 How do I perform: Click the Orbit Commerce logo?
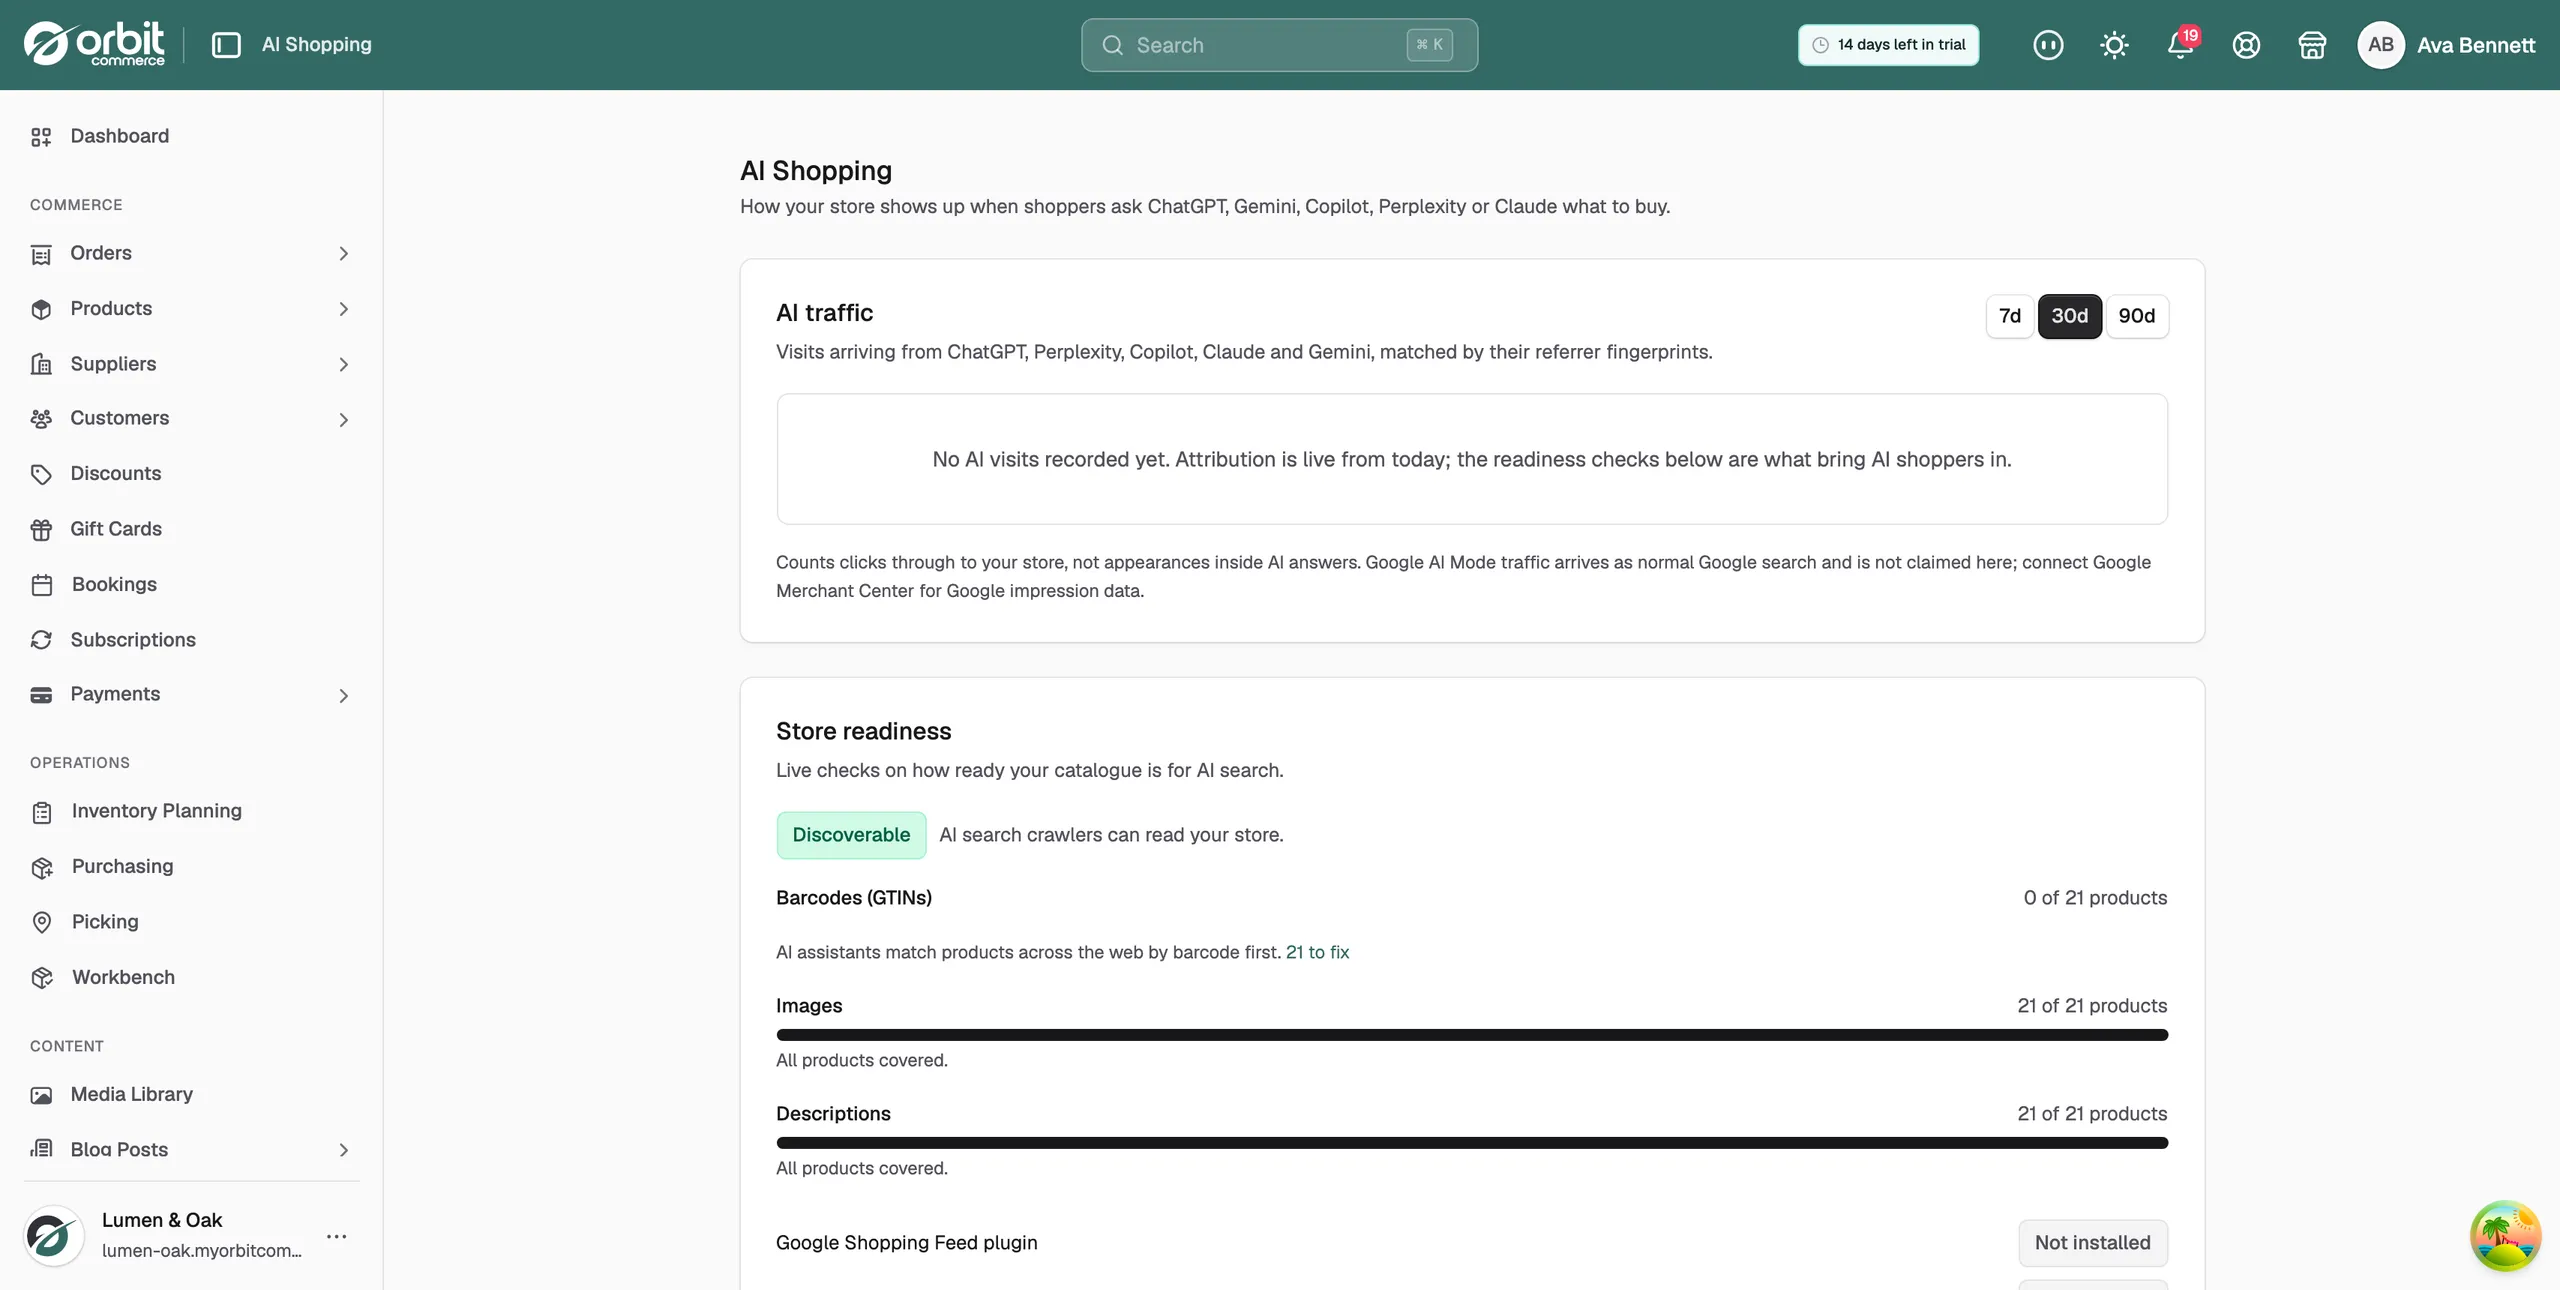94,44
